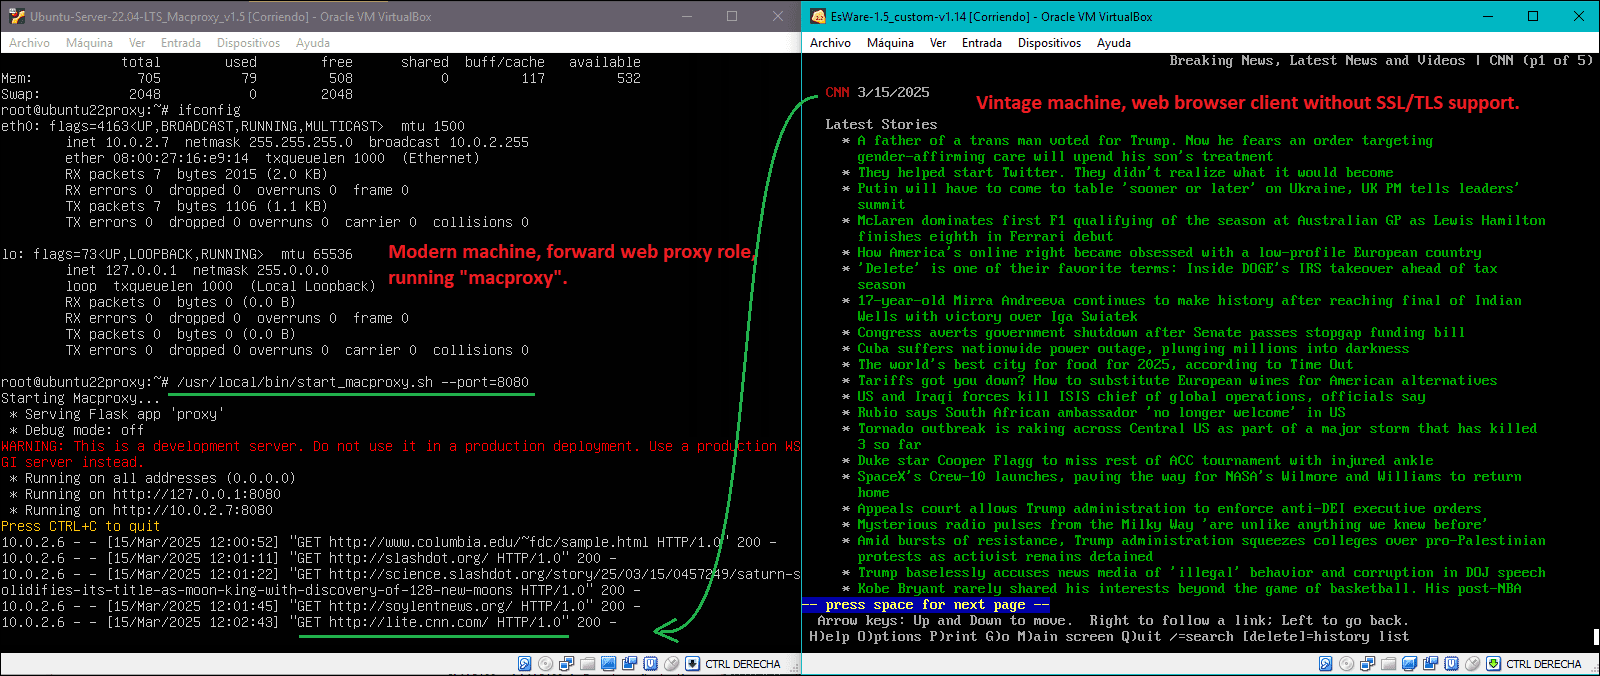The height and width of the screenshot is (676, 1600).
Task: Open Ayuda menu in Ubuntu-Server window
Action: click(313, 43)
